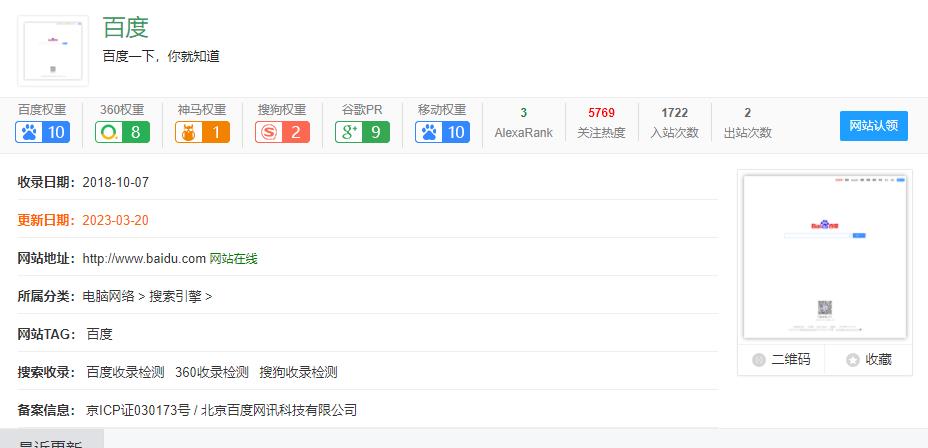Screen dimensions: 928x448
Task: Open the http://www.baidu.com address link
Action: pyautogui.click(x=144, y=259)
